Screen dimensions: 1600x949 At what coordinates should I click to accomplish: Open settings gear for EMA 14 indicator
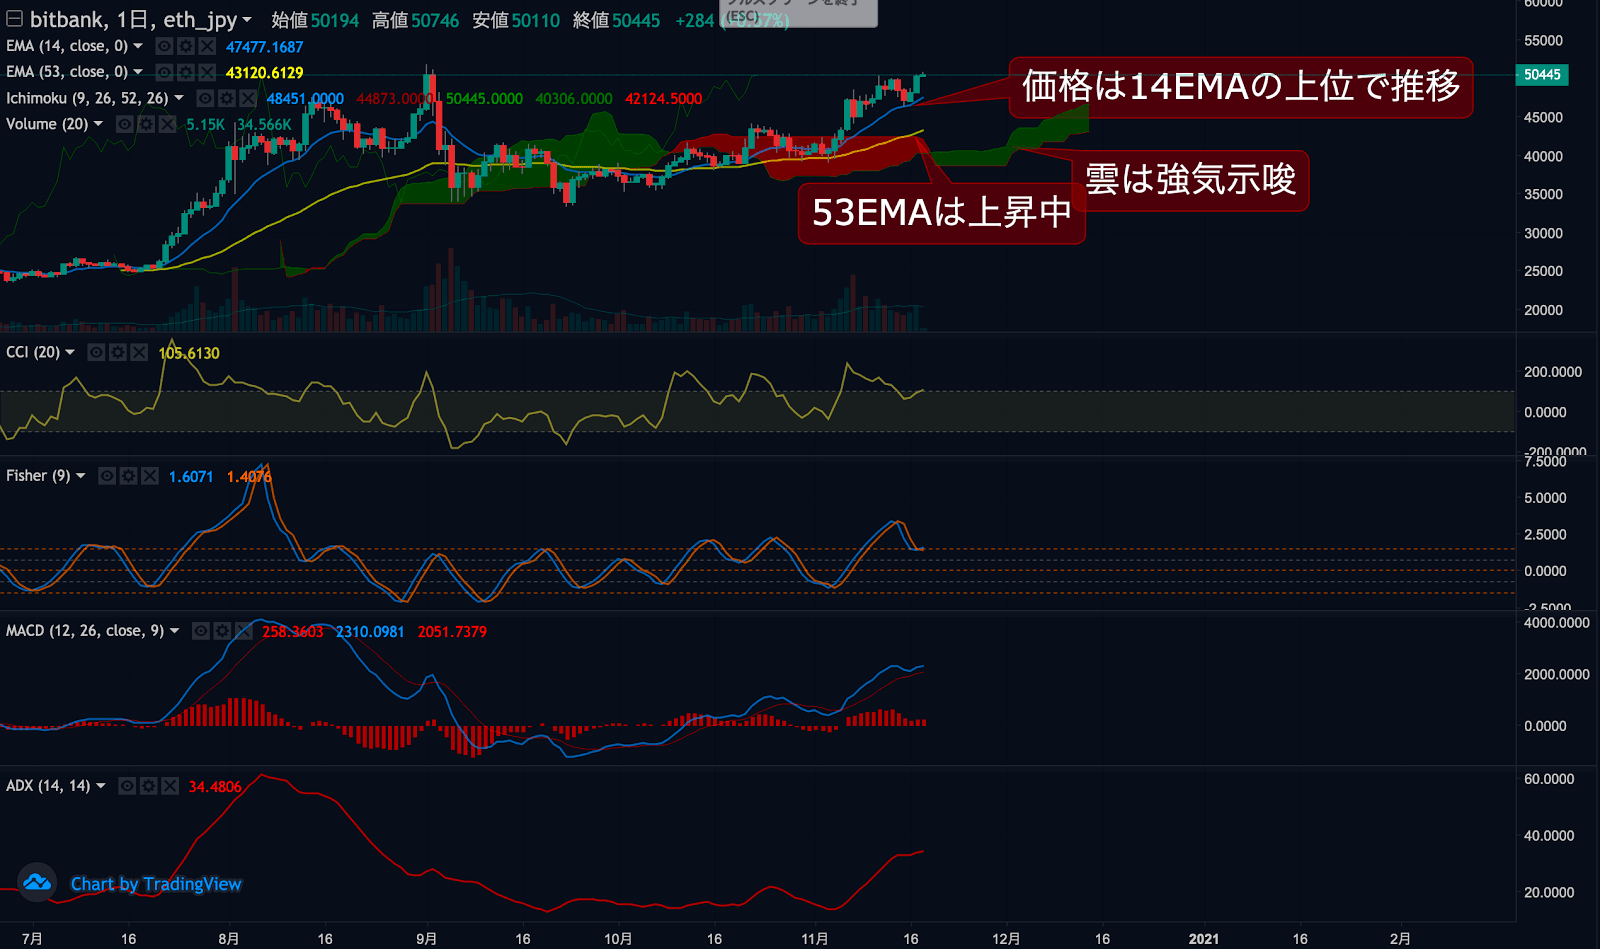click(x=186, y=46)
